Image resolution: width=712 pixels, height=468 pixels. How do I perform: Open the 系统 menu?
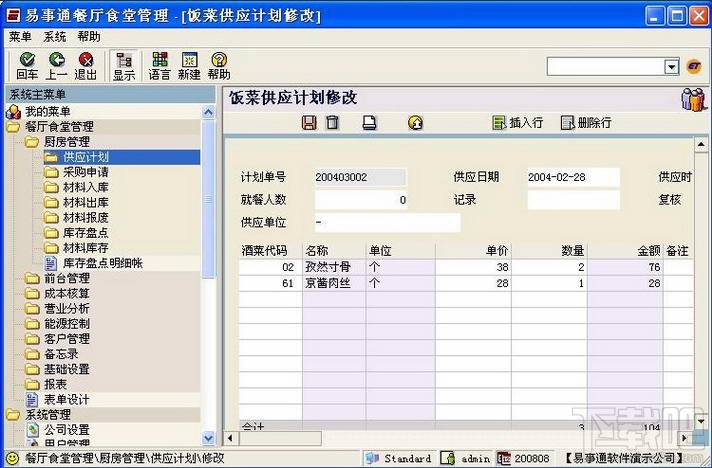pos(54,37)
